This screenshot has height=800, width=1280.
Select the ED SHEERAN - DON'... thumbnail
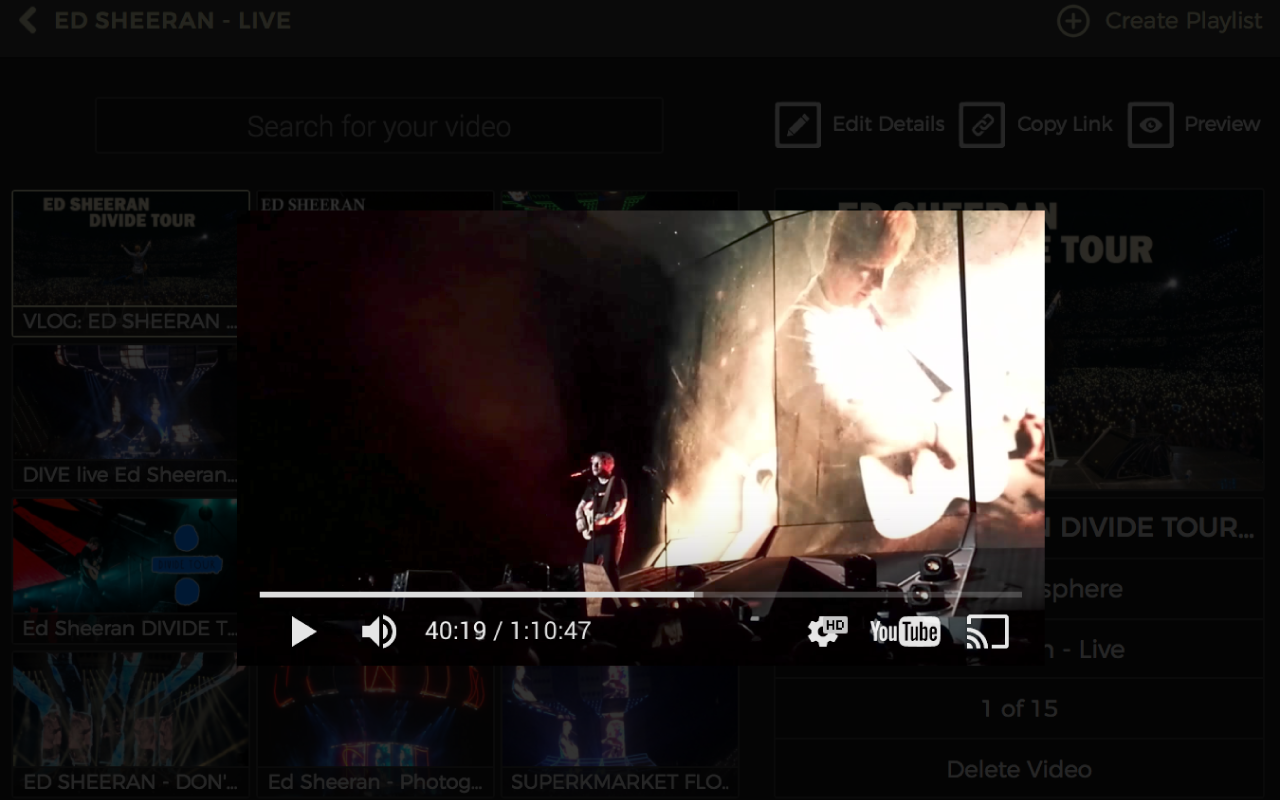(x=131, y=724)
